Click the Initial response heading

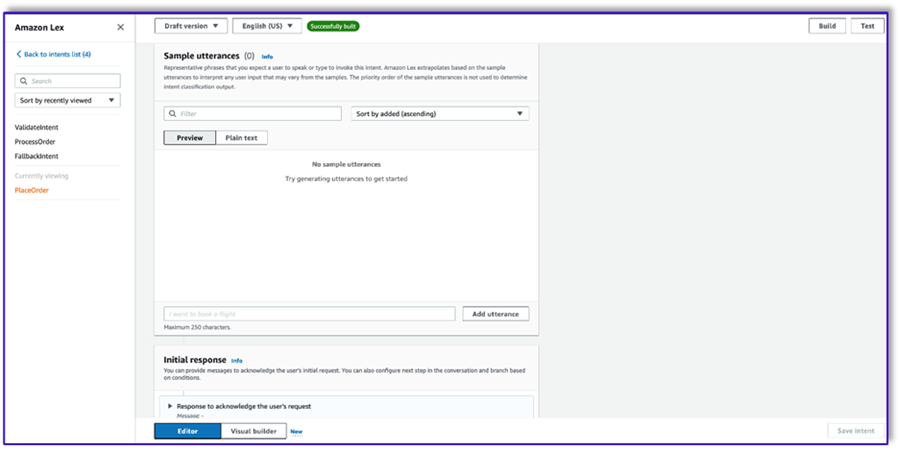coord(195,360)
